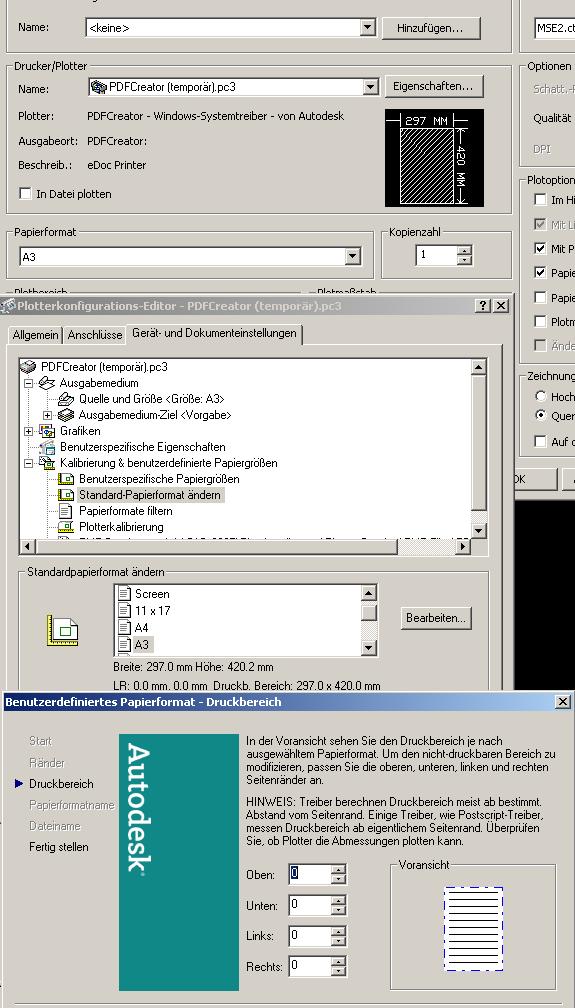Switch to the Anschlüsse tab
The image size is (575, 1008).
click(x=95, y=335)
